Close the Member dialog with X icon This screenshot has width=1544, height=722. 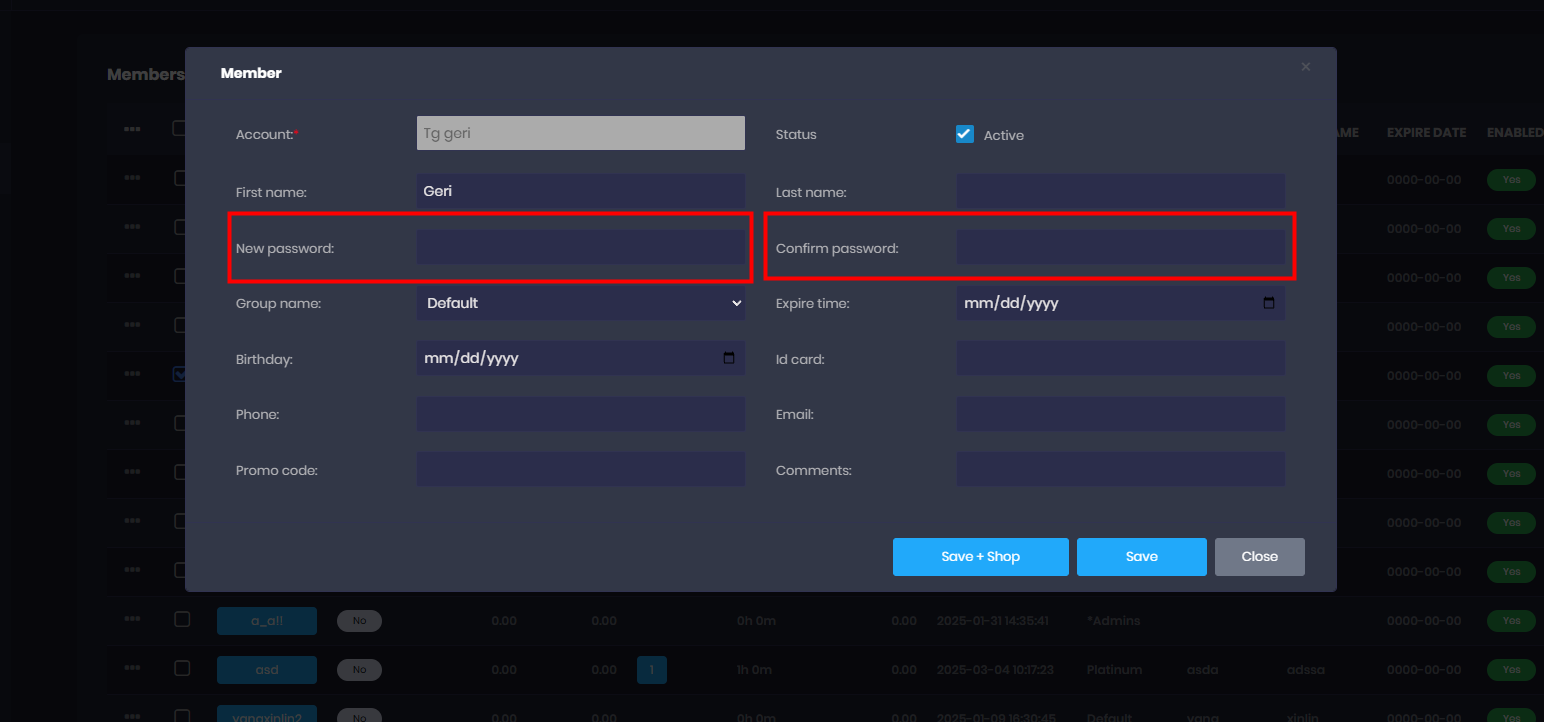(1305, 67)
